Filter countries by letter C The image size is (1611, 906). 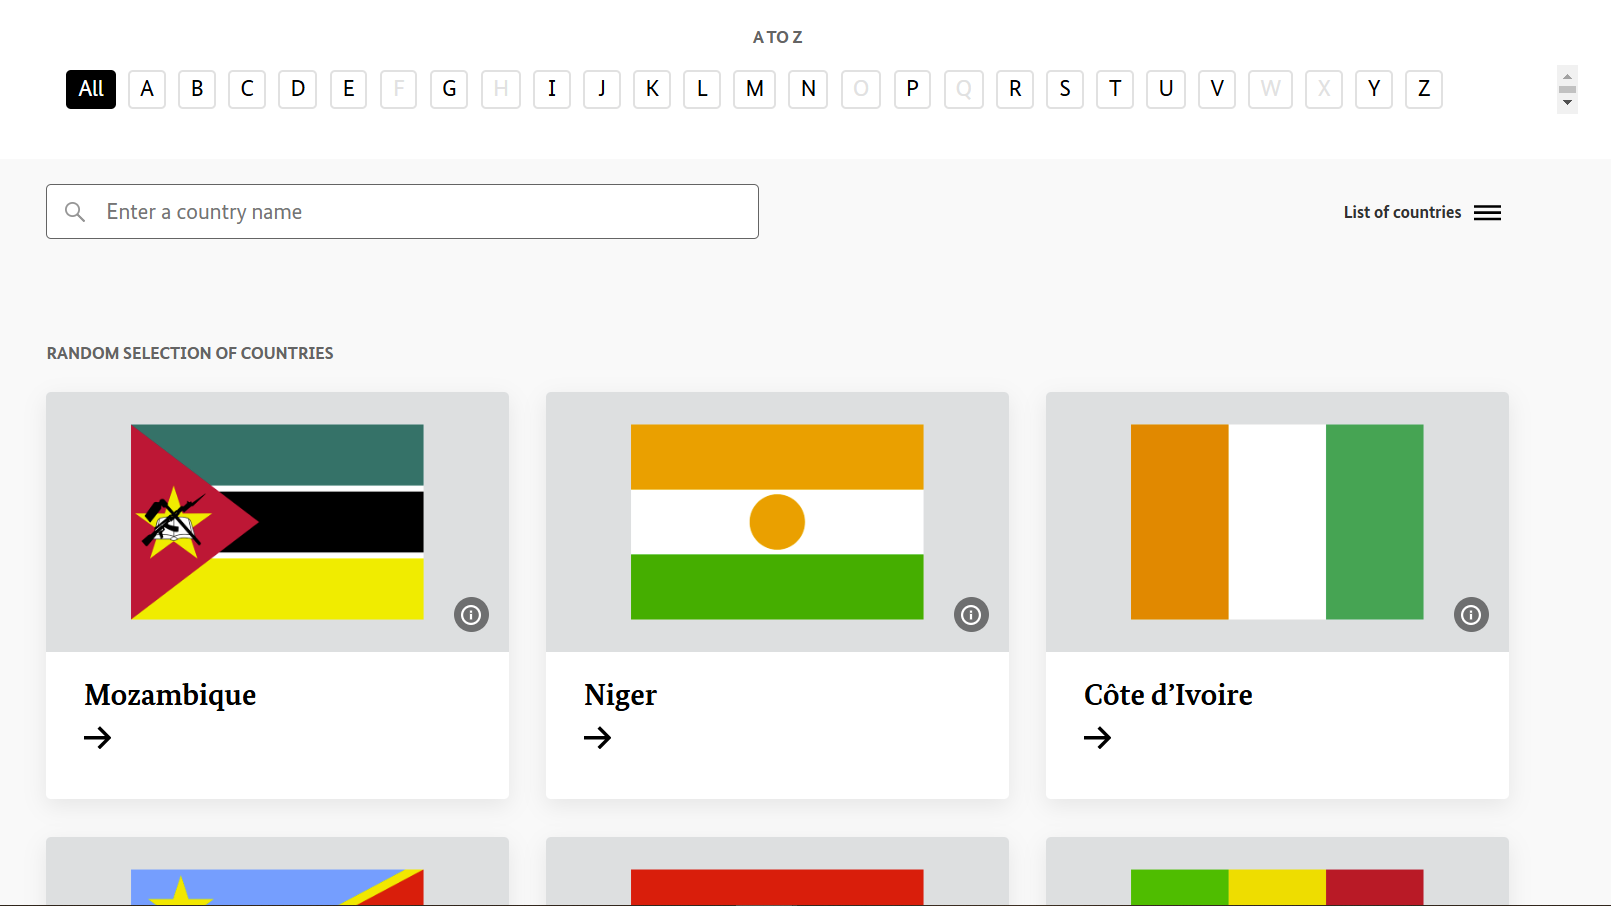247,89
